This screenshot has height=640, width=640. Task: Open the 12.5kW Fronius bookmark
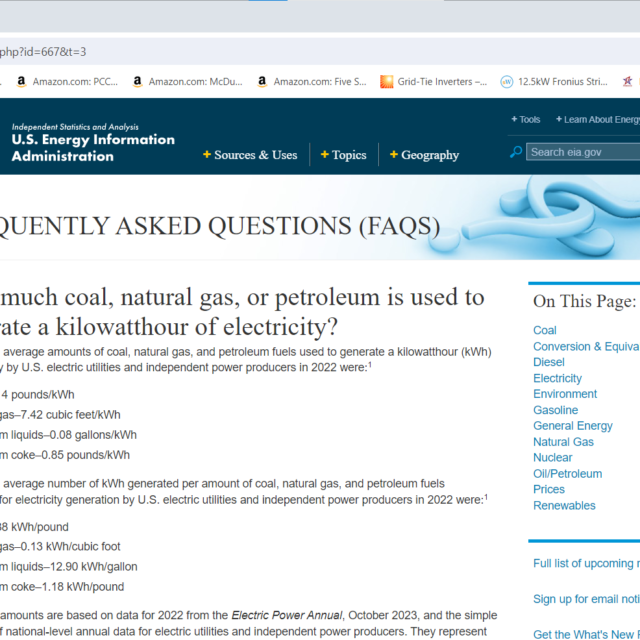pos(554,82)
